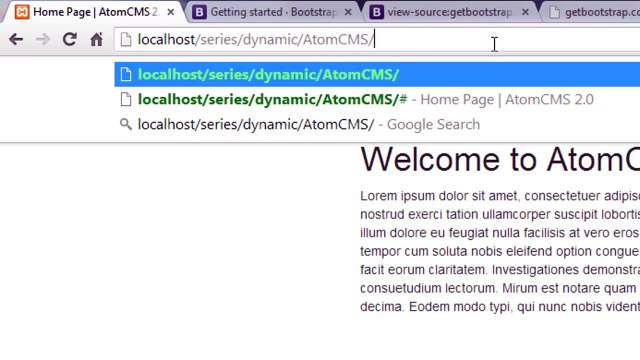The image size is (640, 360).
Task: Choose the AtomCMS/# Home Page suggestion
Action: (x=377, y=99)
